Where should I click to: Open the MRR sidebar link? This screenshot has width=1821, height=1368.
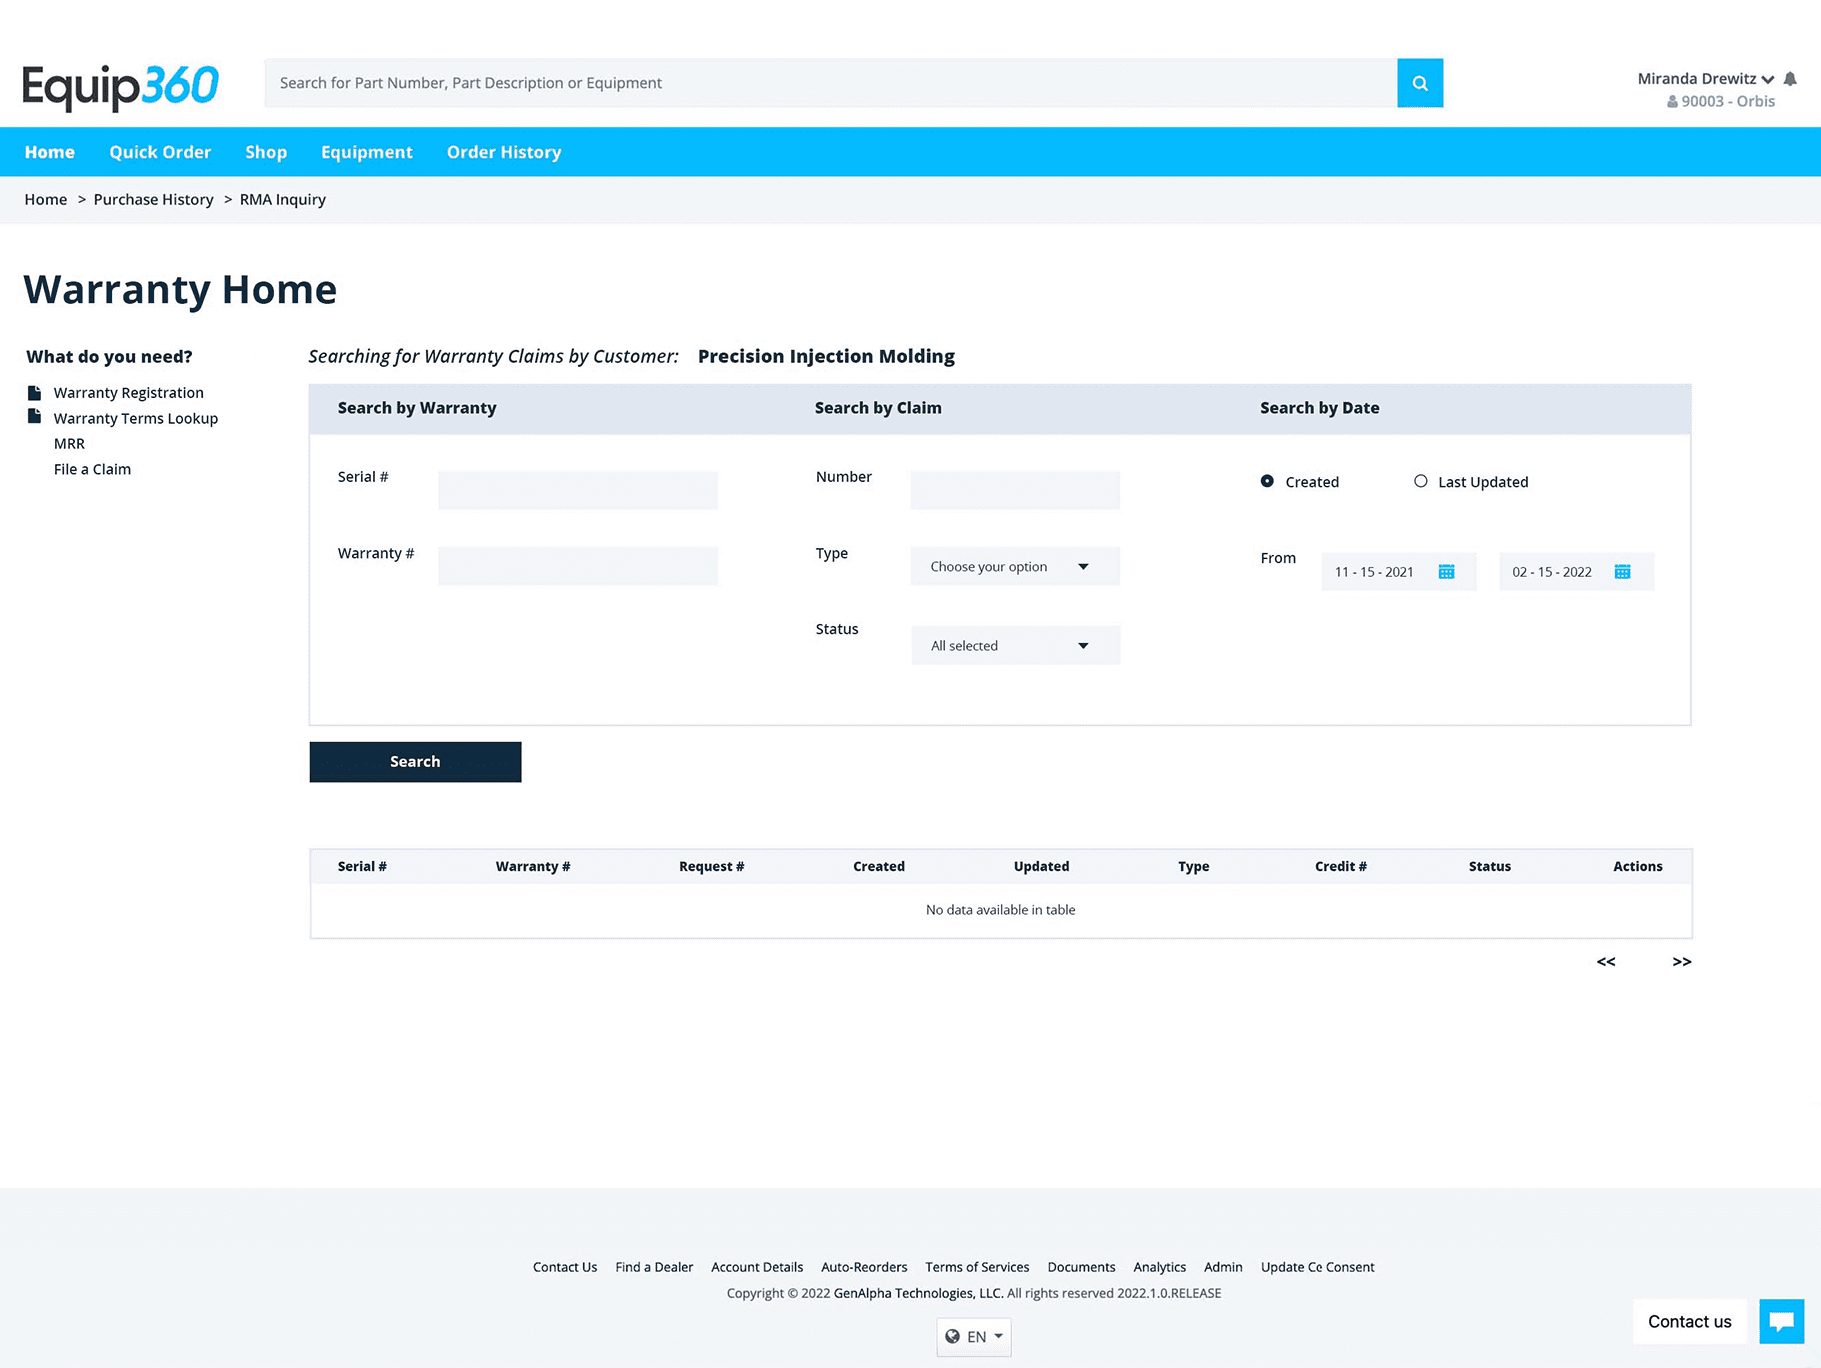point(69,444)
